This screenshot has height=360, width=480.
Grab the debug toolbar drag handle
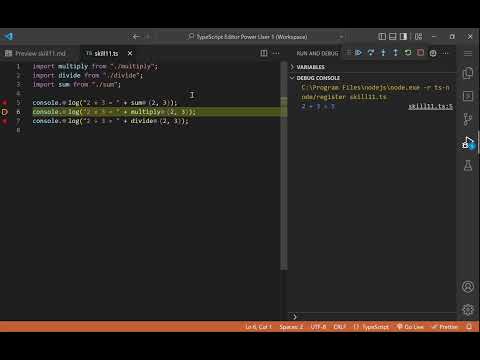pyautogui.click(x=349, y=53)
